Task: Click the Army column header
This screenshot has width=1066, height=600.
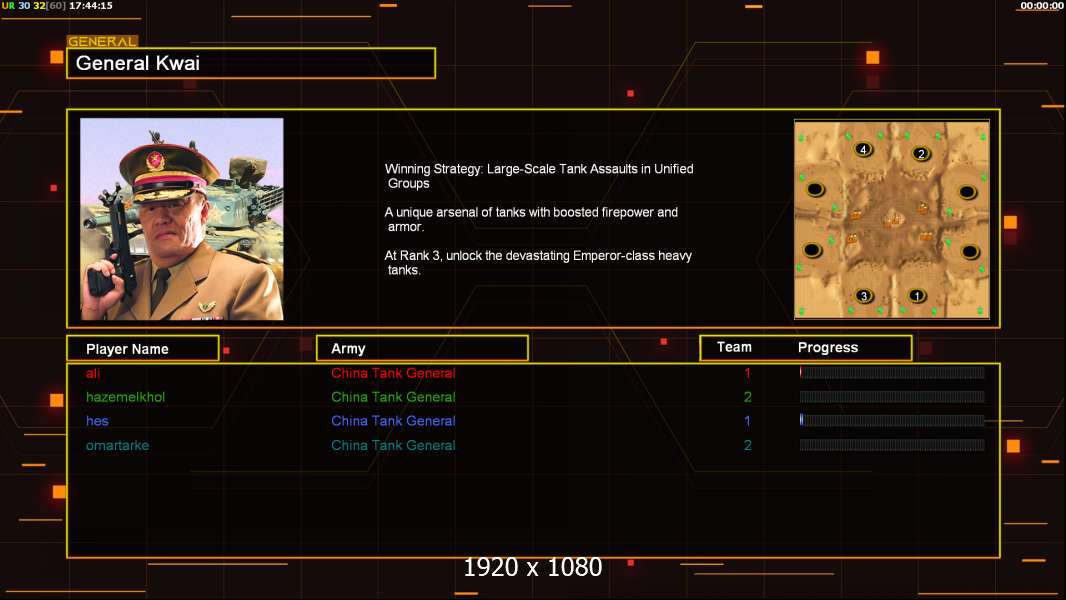Action: [422, 349]
